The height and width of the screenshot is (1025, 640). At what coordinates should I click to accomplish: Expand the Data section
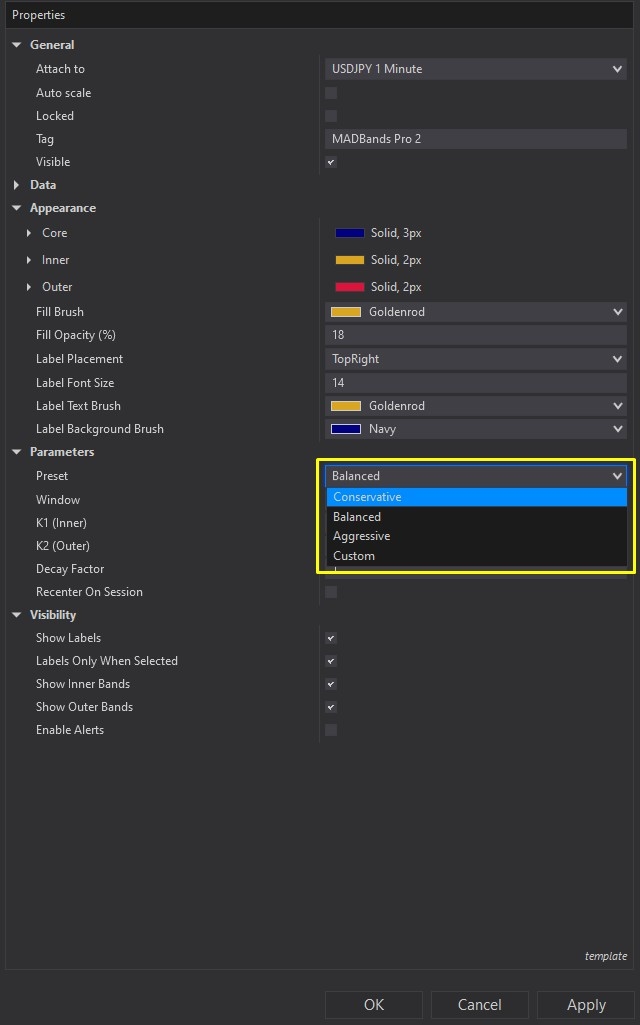coord(16,184)
